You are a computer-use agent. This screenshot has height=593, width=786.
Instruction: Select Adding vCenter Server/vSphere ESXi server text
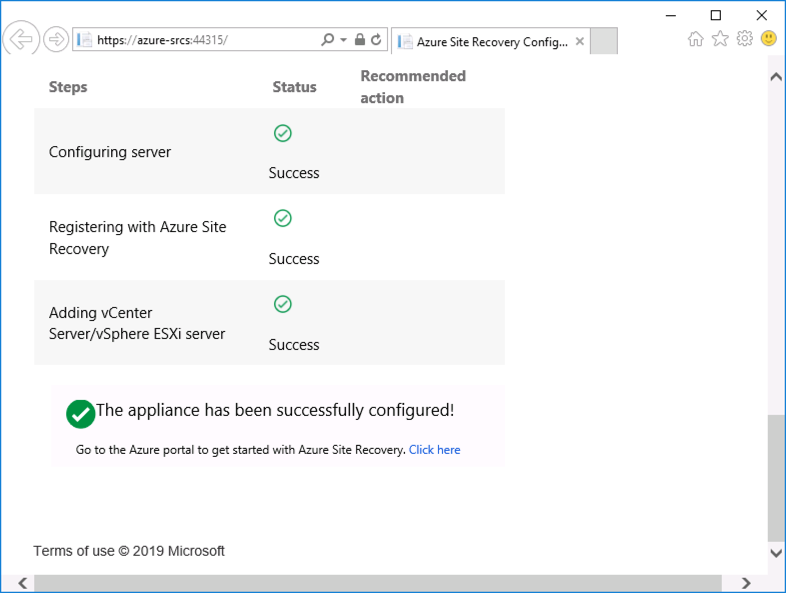[137, 323]
